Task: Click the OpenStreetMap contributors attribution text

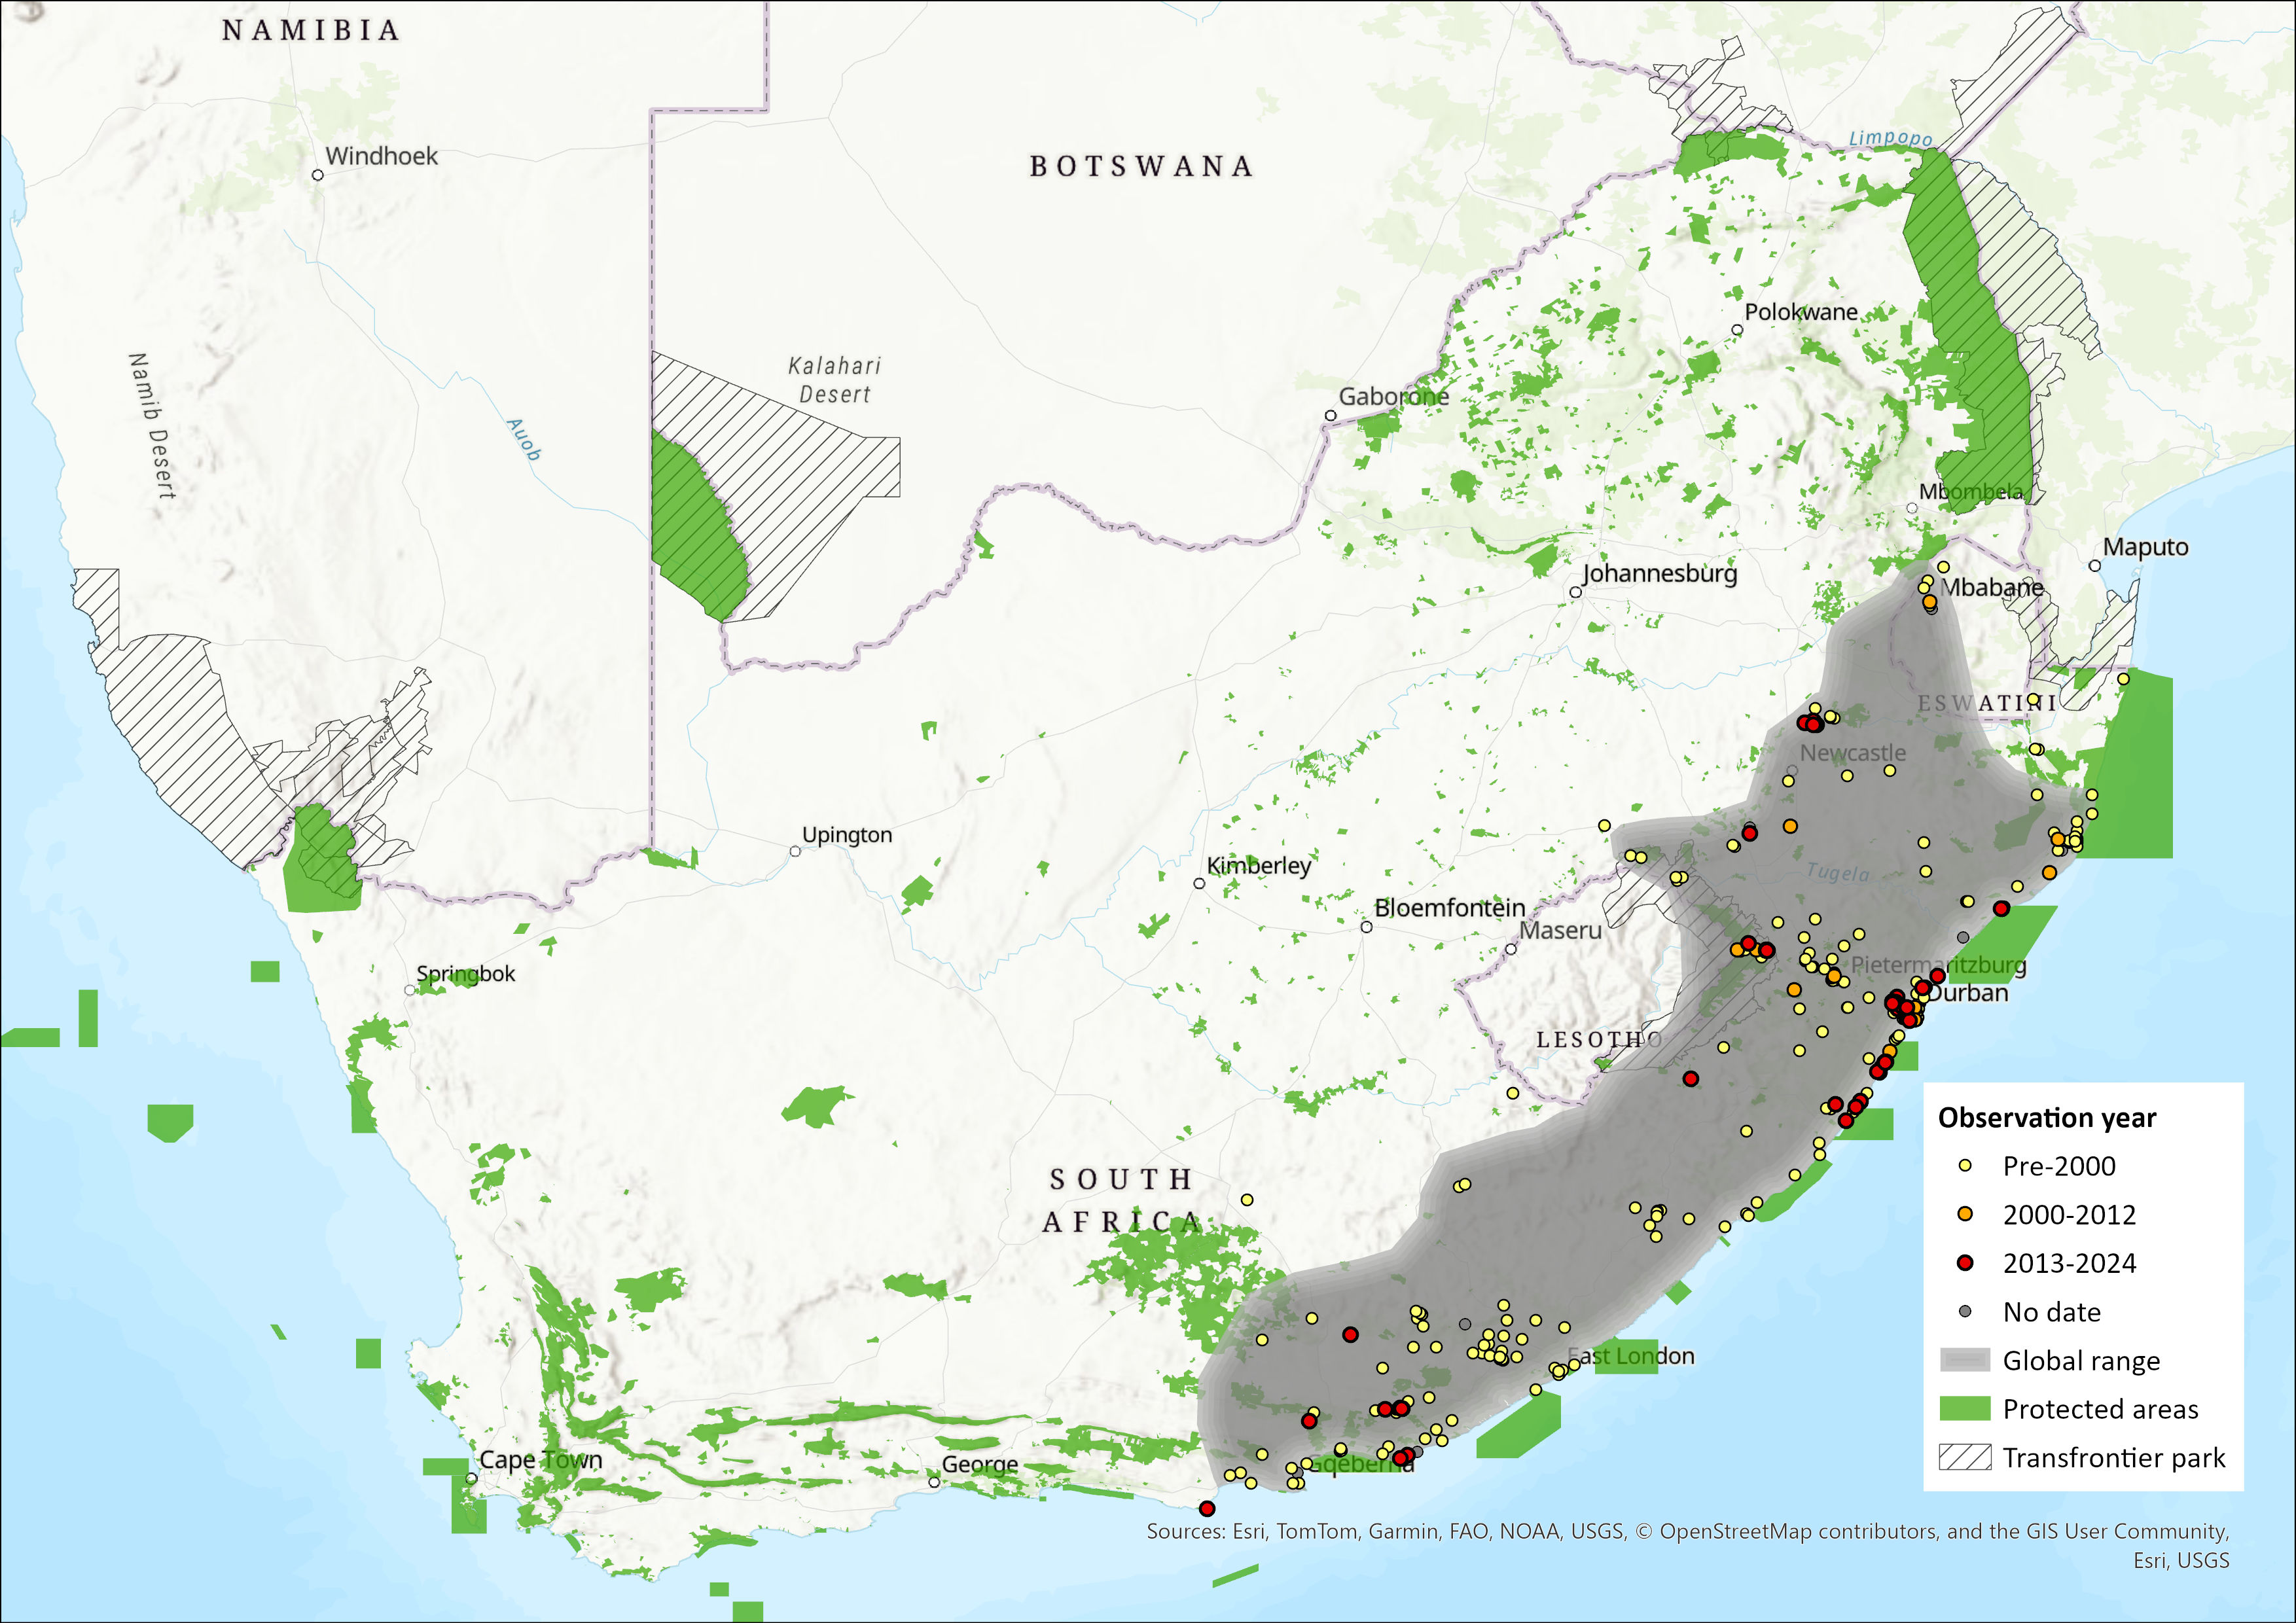Action: pyautogui.click(x=1800, y=1531)
